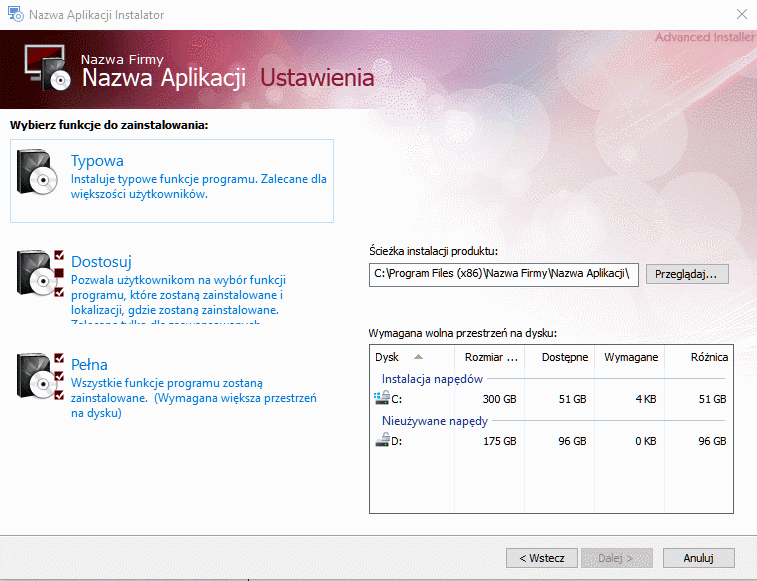Click the D: drive icon in disk list
Screen dimensions: 757x581
click(x=380, y=440)
